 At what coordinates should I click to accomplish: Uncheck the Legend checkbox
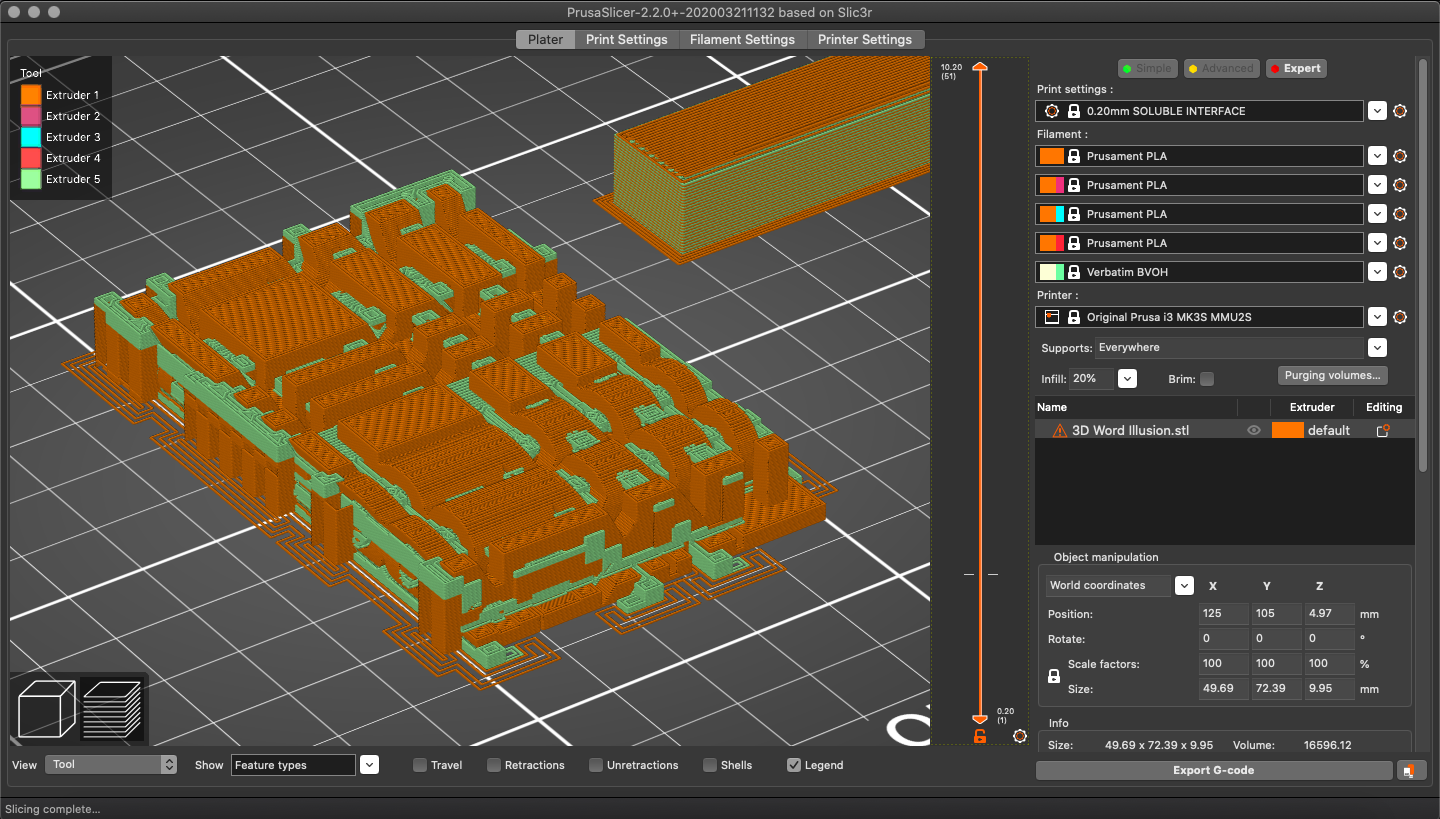pos(794,765)
